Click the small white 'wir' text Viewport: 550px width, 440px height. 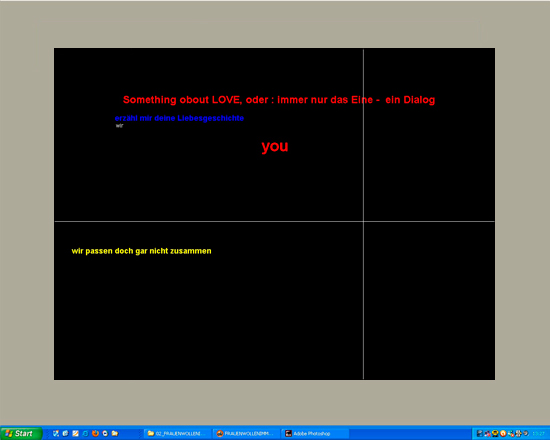point(120,126)
